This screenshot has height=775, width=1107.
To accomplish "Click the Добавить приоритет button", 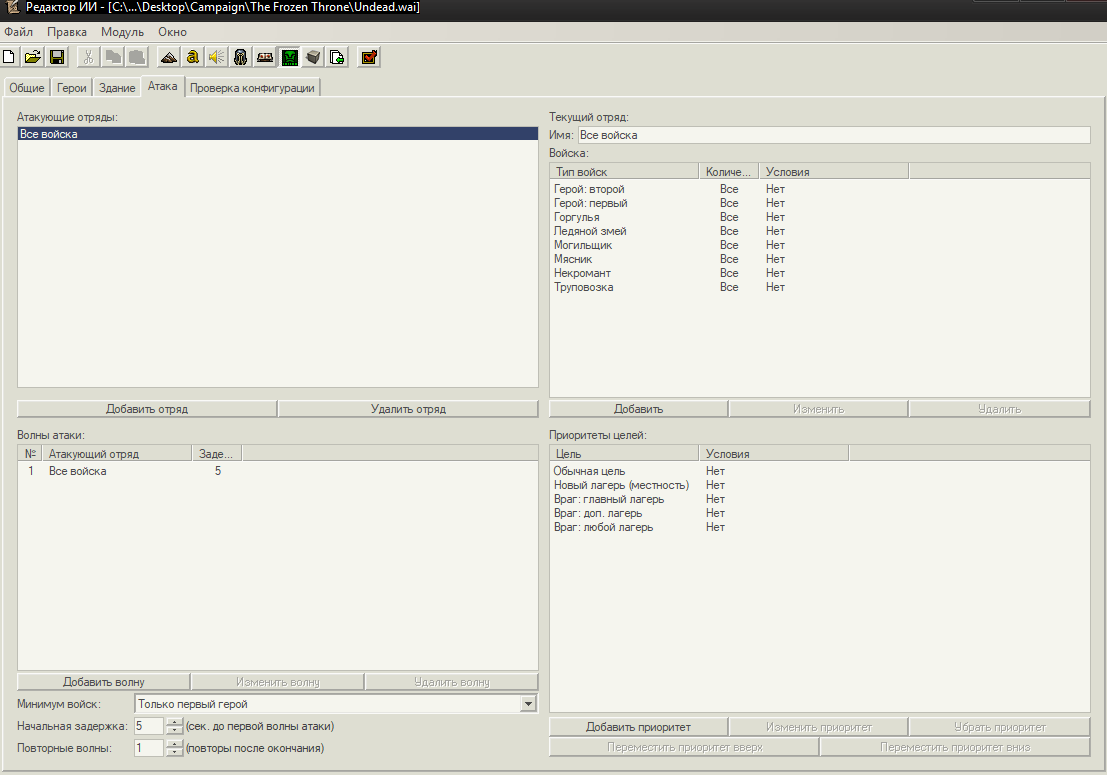I will click(638, 727).
